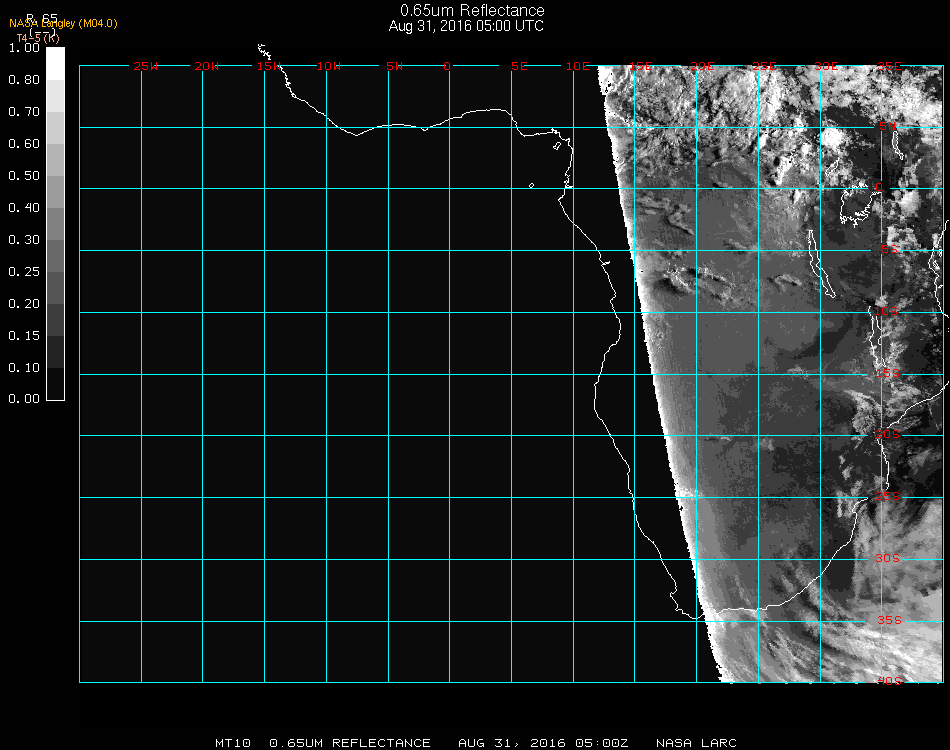Click the 15W longitude label
Image resolution: width=950 pixels, height=750 pixels.
click(268, 67)
